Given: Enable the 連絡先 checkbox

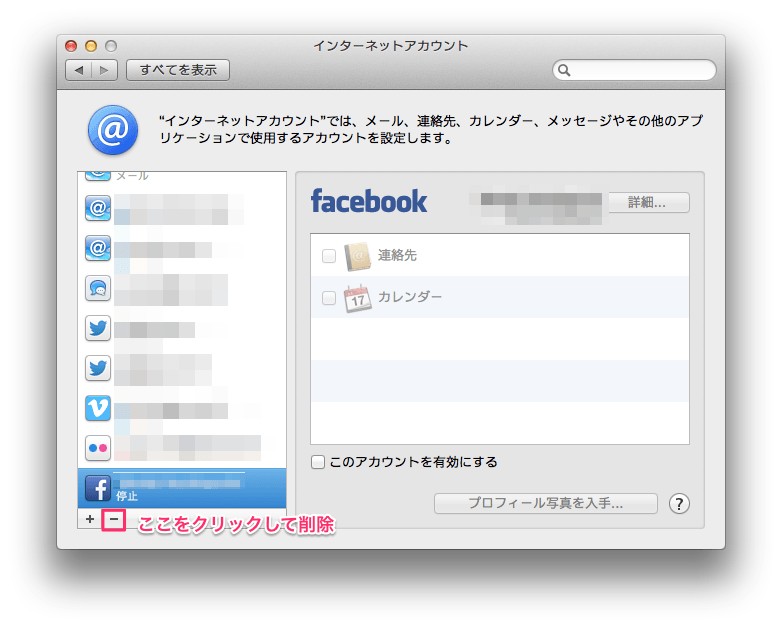Looking at the screenshot, I should point(329,256).
